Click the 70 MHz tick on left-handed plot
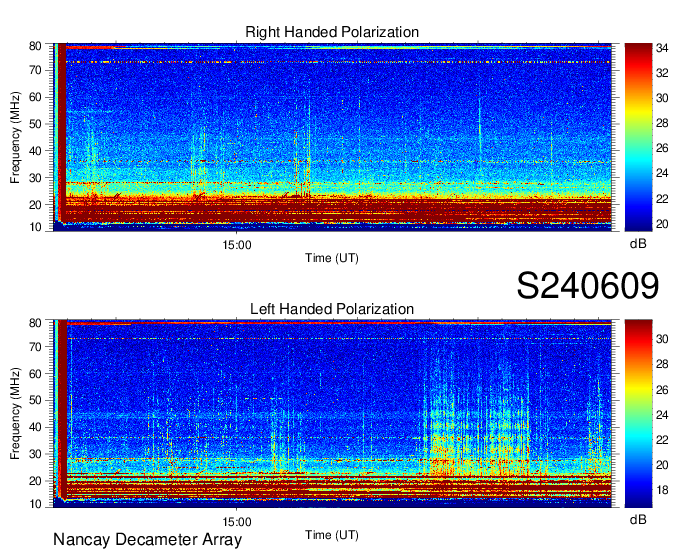 tap(35, 347)
